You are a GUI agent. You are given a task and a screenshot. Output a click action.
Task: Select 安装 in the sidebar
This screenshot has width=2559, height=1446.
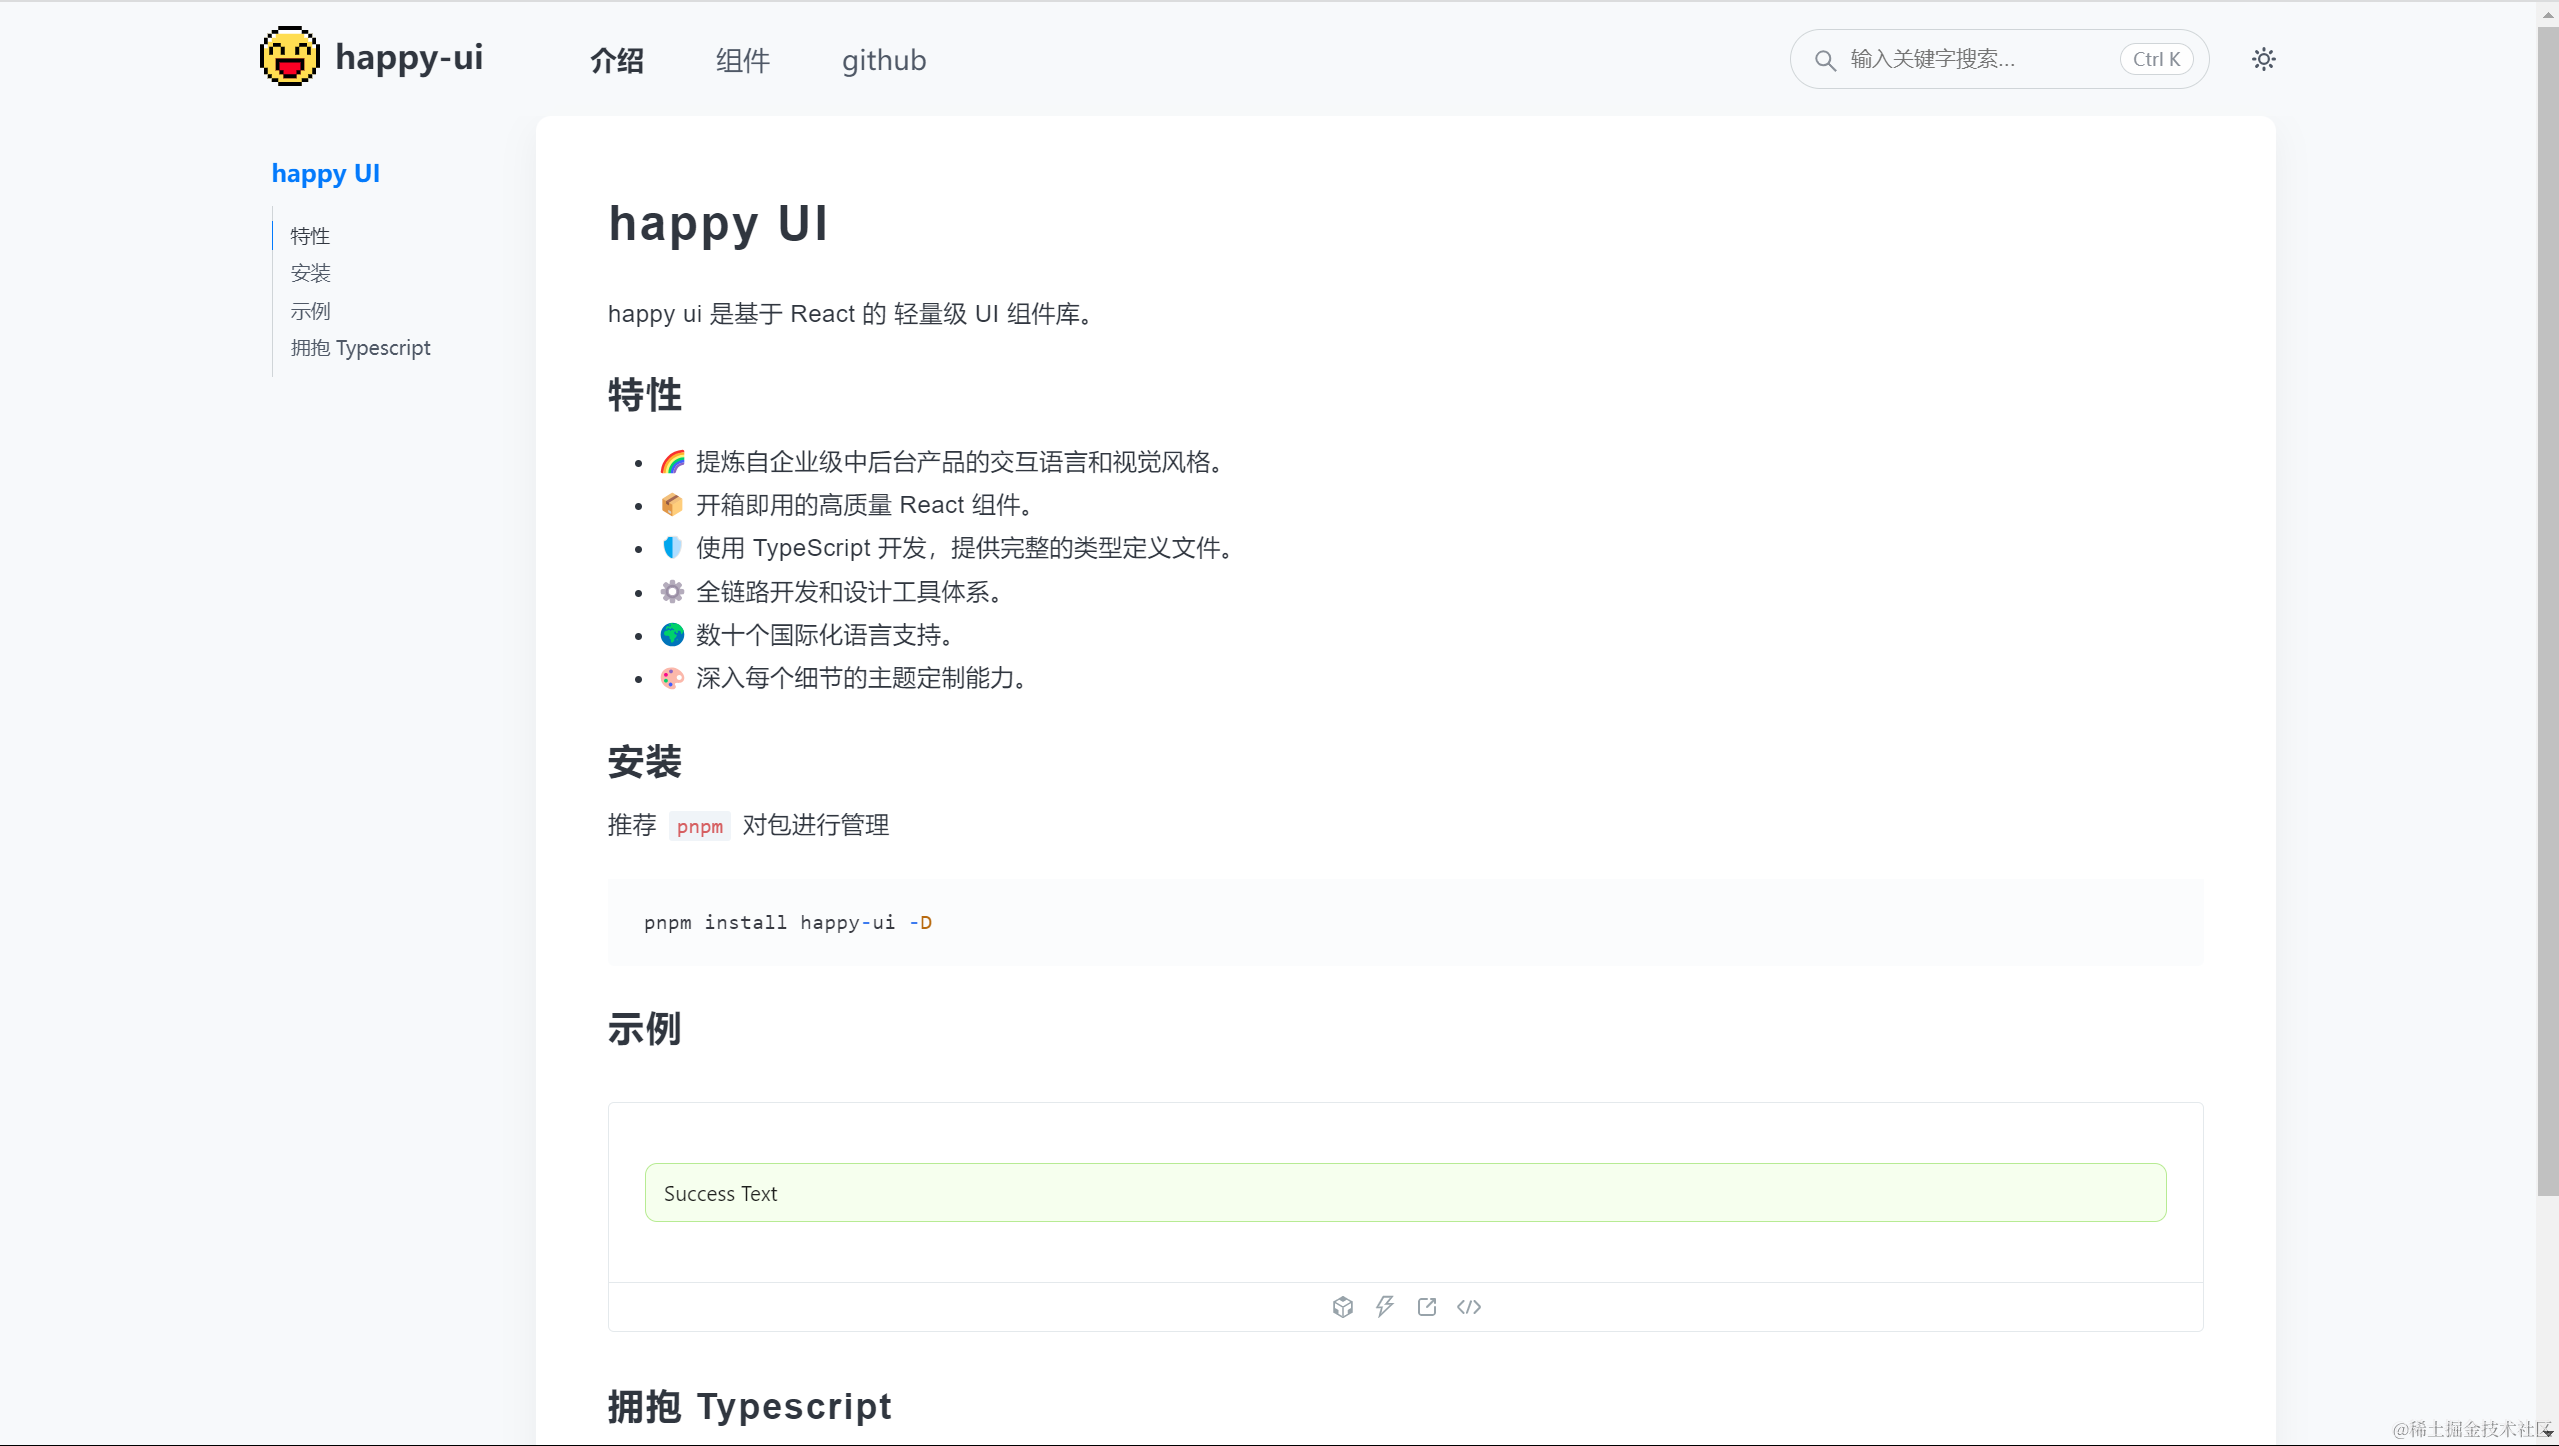[310, 273]
